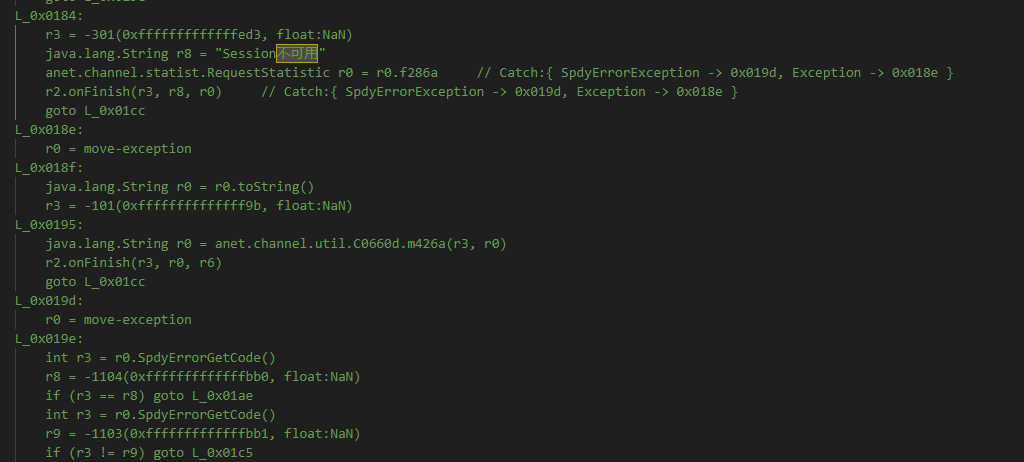Viewport: 1024px width, 462px height.
Task: Click the Catch comment after r0.f286a
Action: click(714, 73)
